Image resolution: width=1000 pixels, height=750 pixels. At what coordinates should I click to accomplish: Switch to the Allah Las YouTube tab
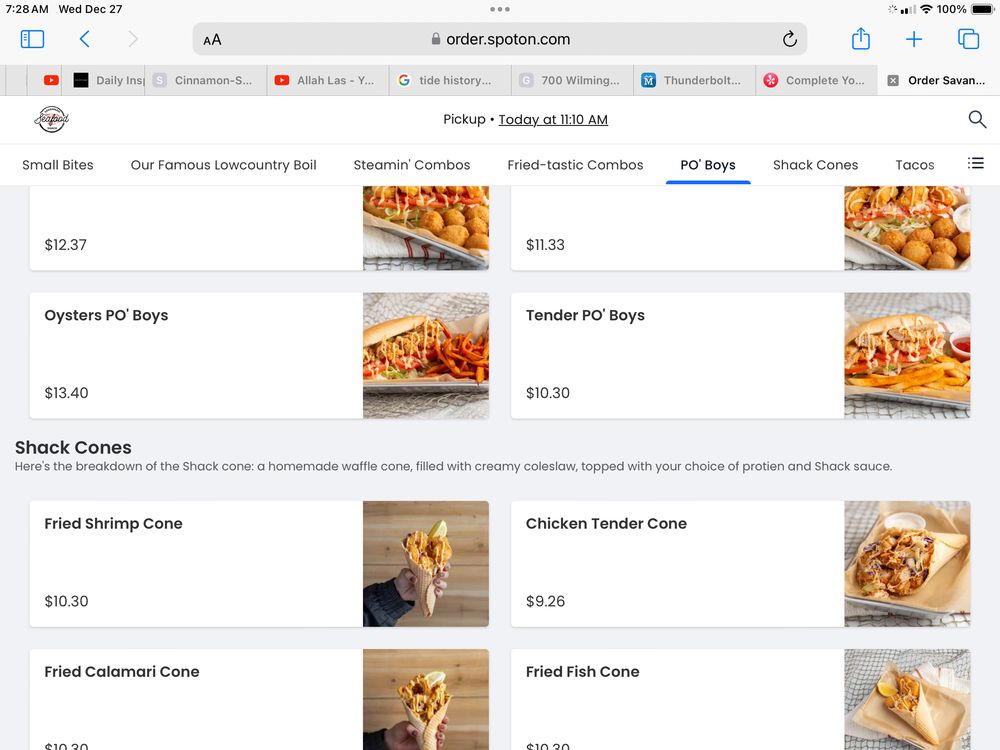coord(328,80)
